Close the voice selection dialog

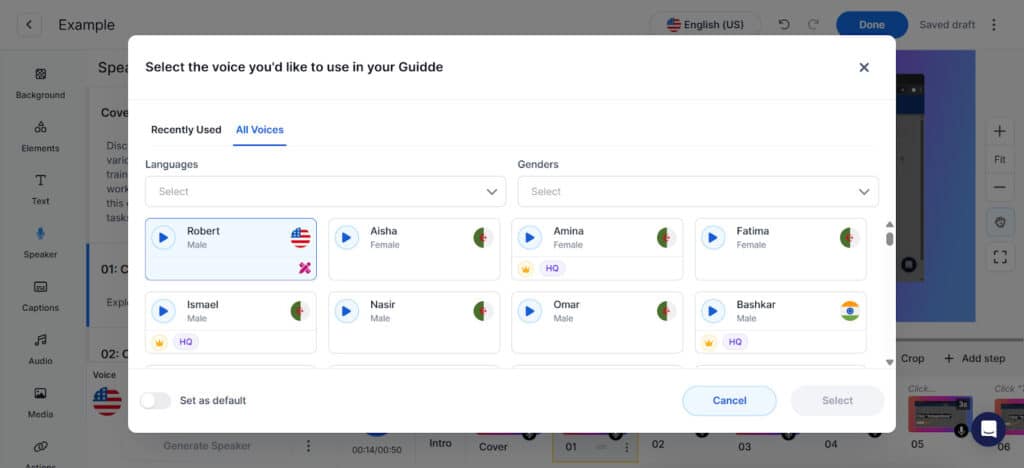(864, 67)
